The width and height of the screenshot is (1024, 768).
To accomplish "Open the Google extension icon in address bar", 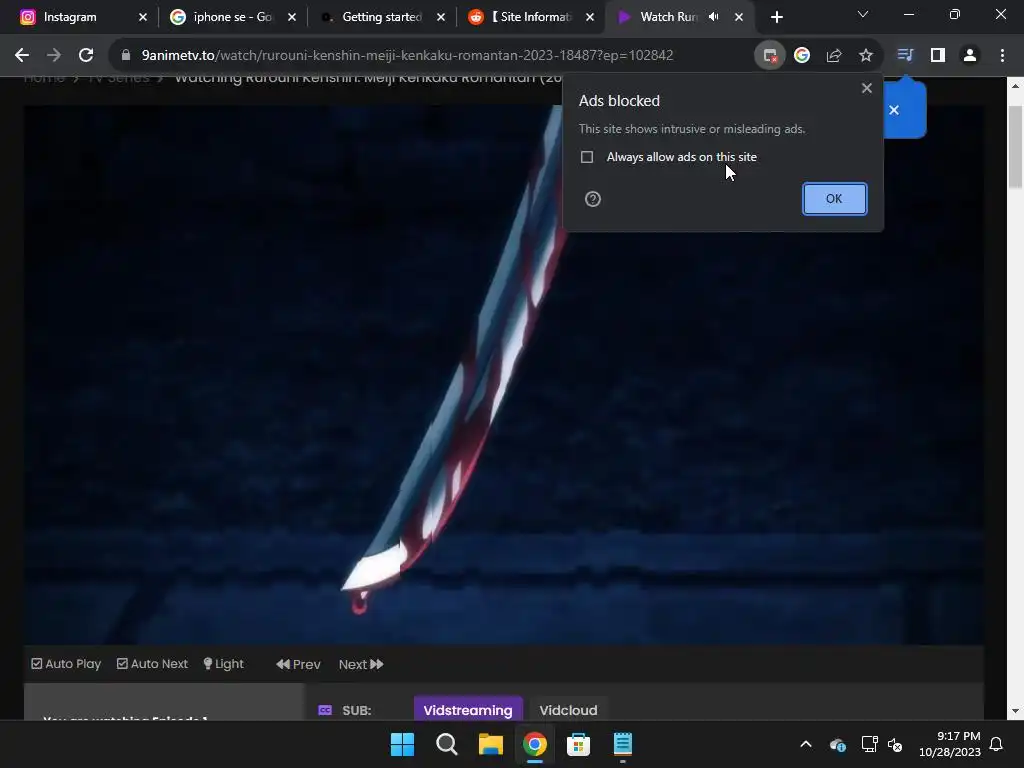I will (802, 56).
